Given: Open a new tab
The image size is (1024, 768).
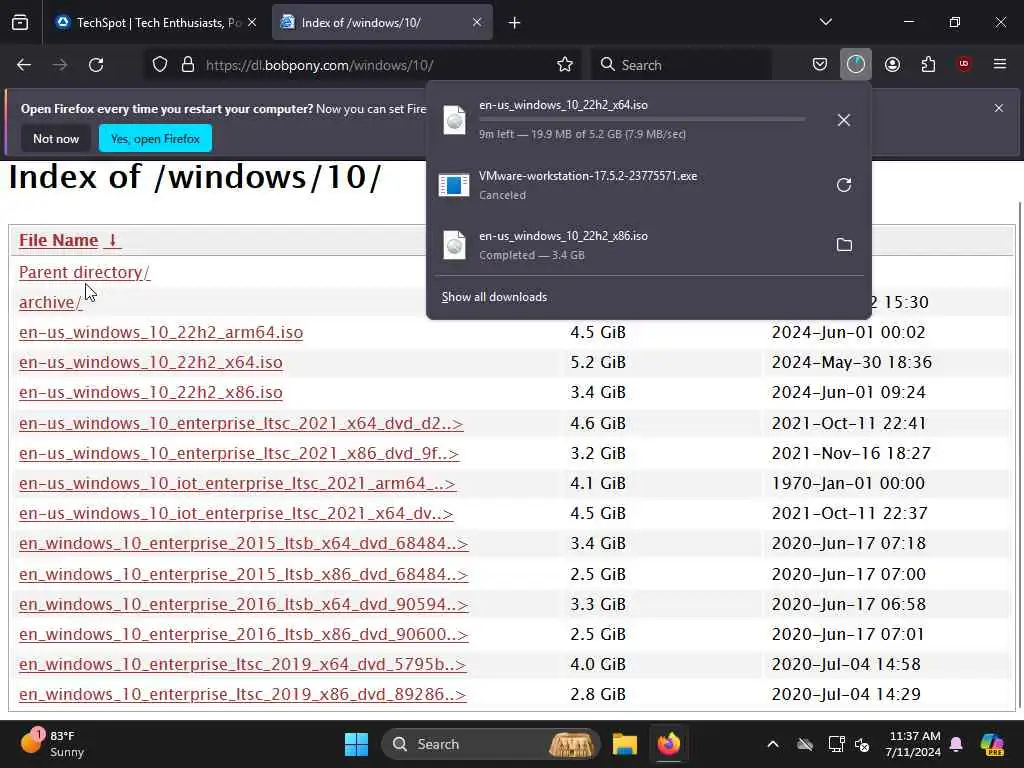Looking at the screenshot, I should coord(515,23).
